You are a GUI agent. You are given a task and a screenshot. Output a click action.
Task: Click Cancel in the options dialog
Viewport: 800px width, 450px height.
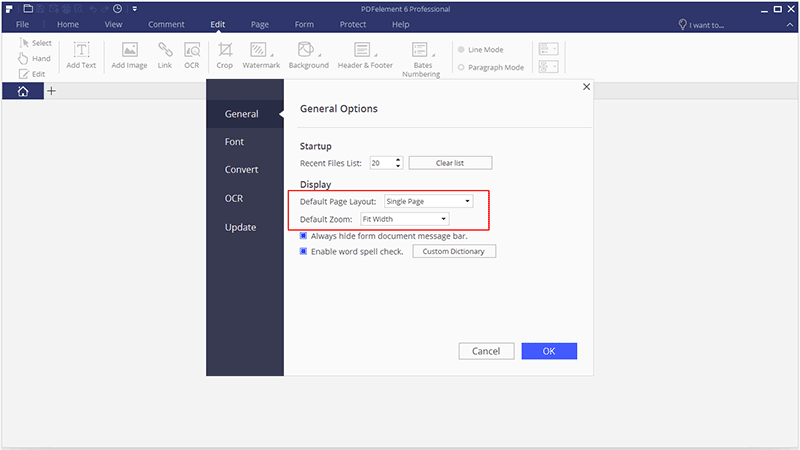(x=486, y=351)
